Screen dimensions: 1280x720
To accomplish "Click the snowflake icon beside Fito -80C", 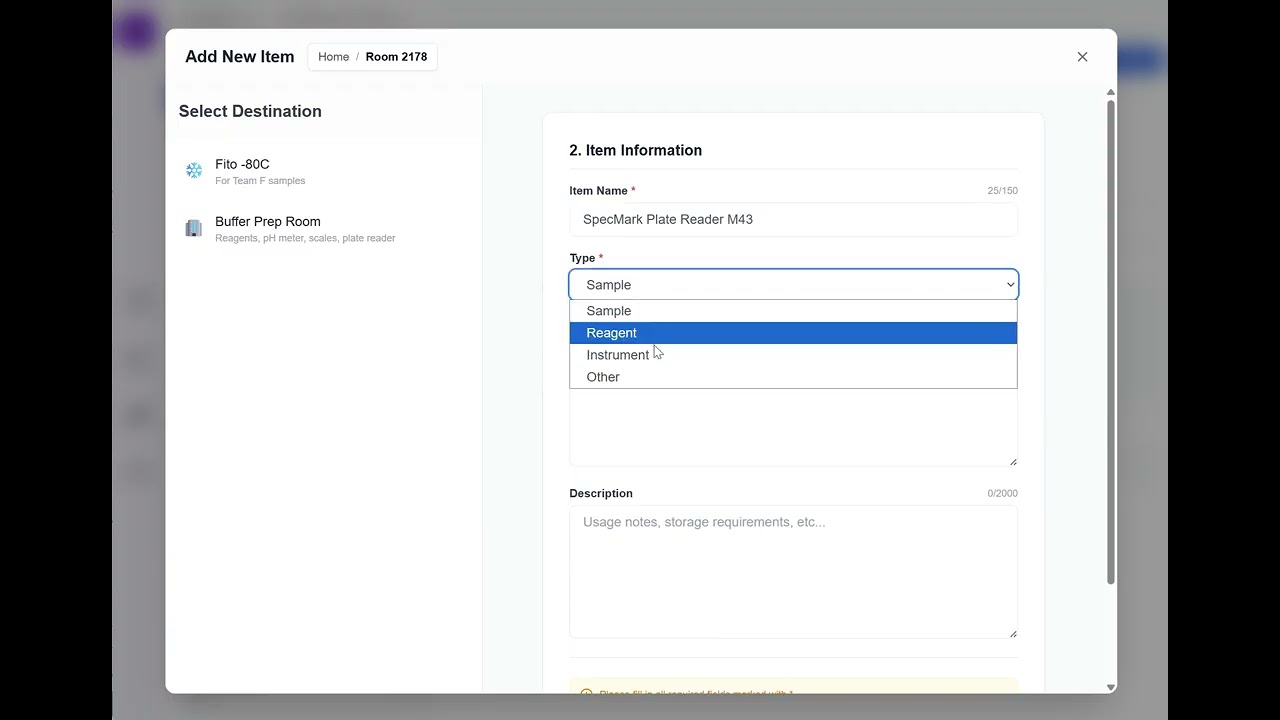I will pyautogui.click(x=194, y=171).
